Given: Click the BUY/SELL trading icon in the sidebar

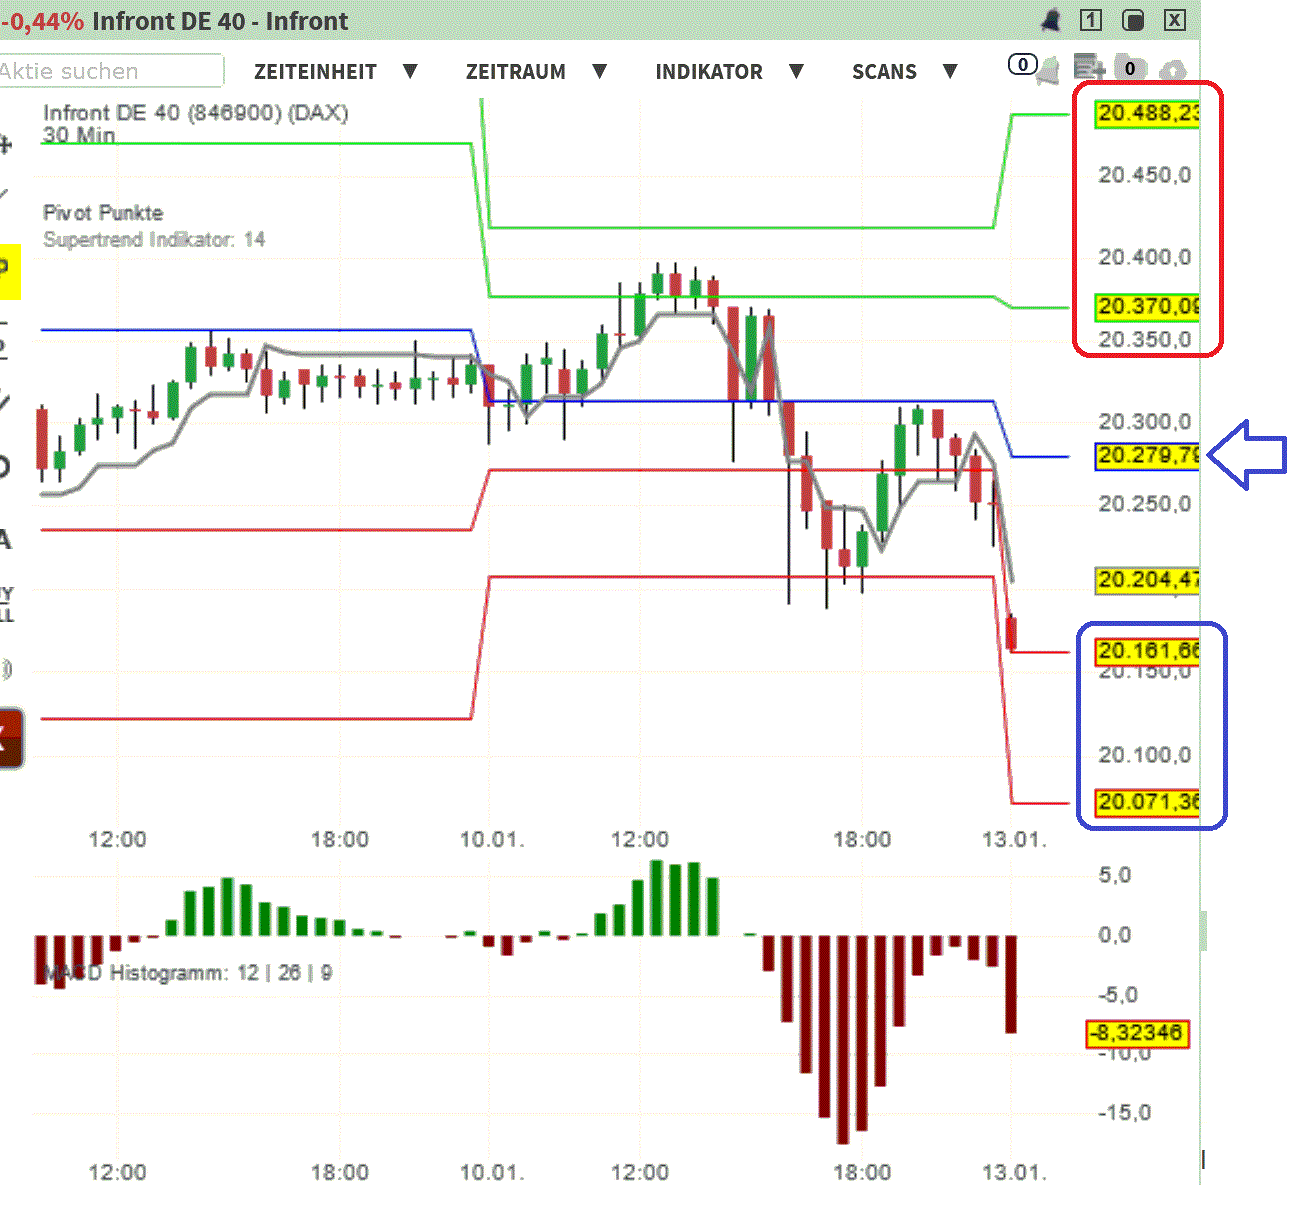Looking at the screenshot, I should [5, 604].
